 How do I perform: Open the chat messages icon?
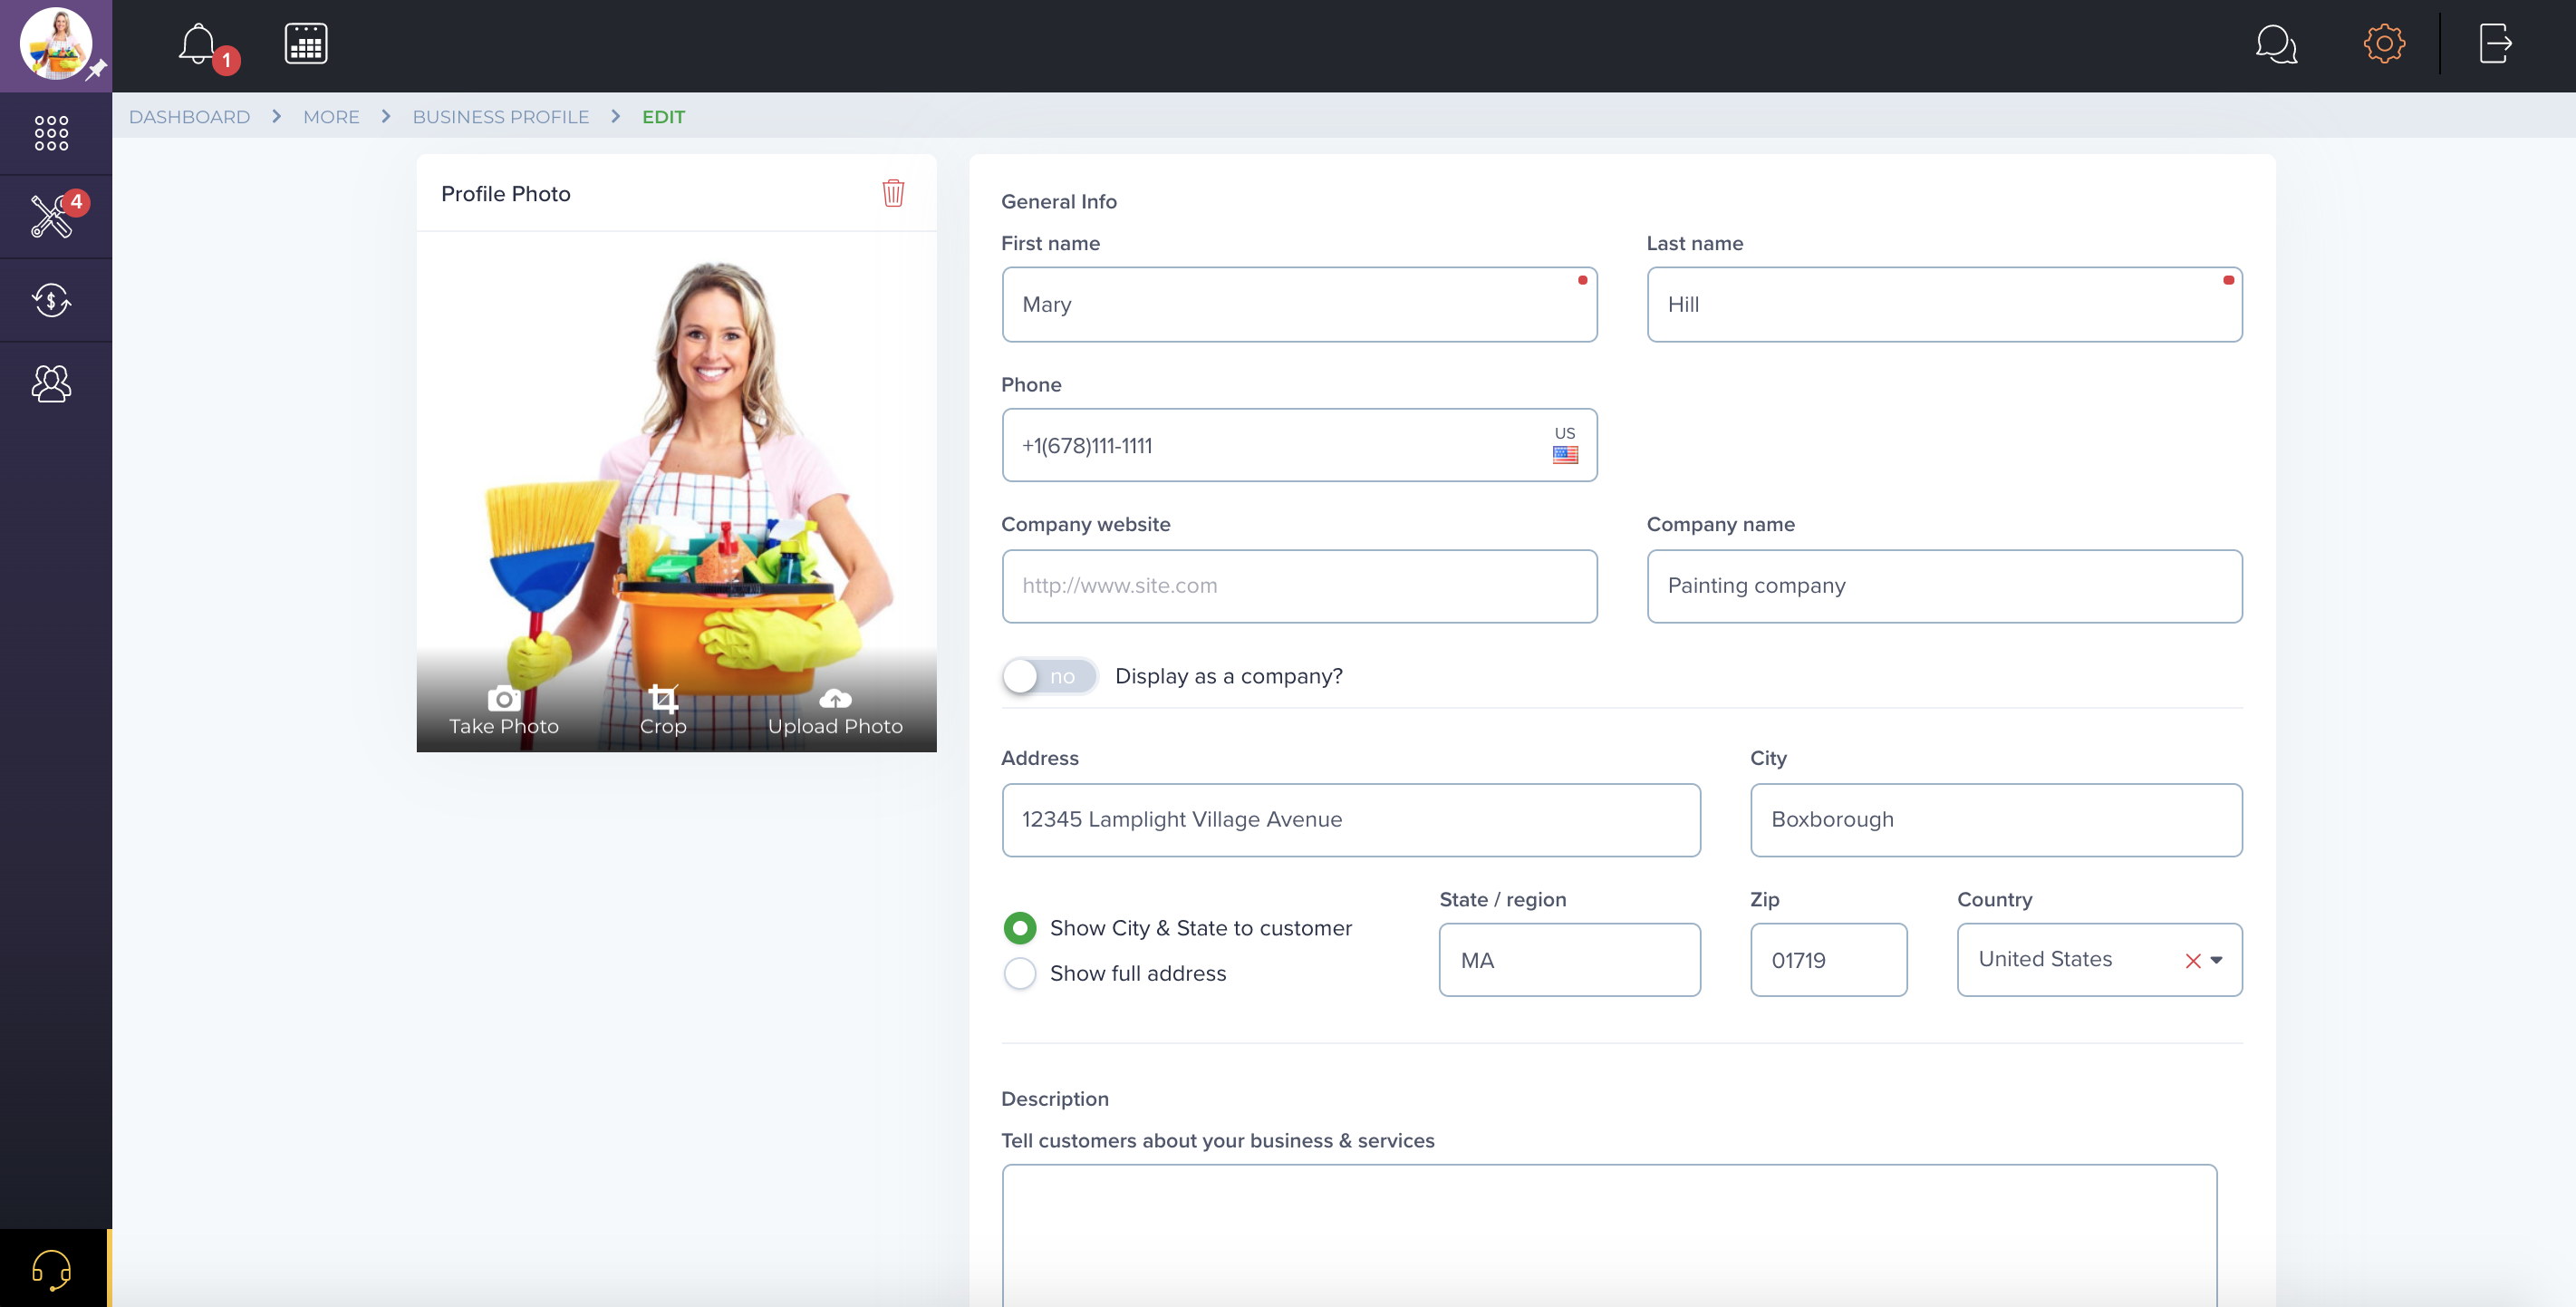click(2277, 44)
